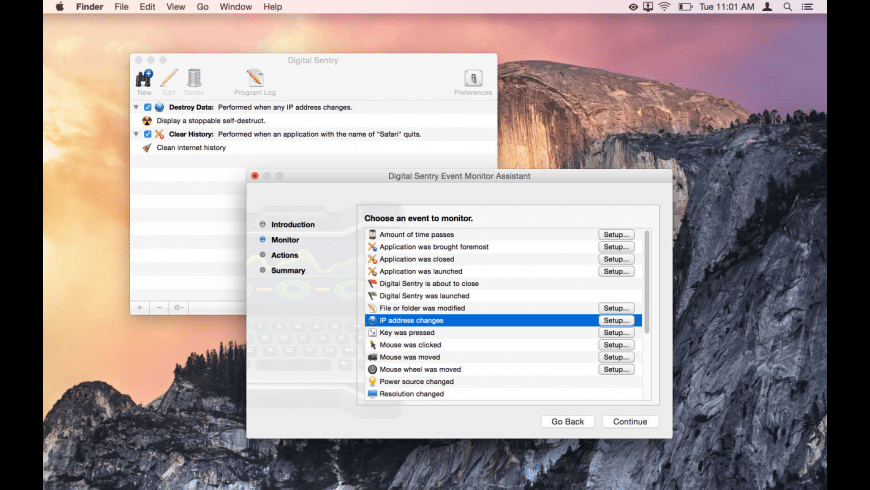Open the Window menu in the menu bar
The image size is (870, 490).
[235, 7]
